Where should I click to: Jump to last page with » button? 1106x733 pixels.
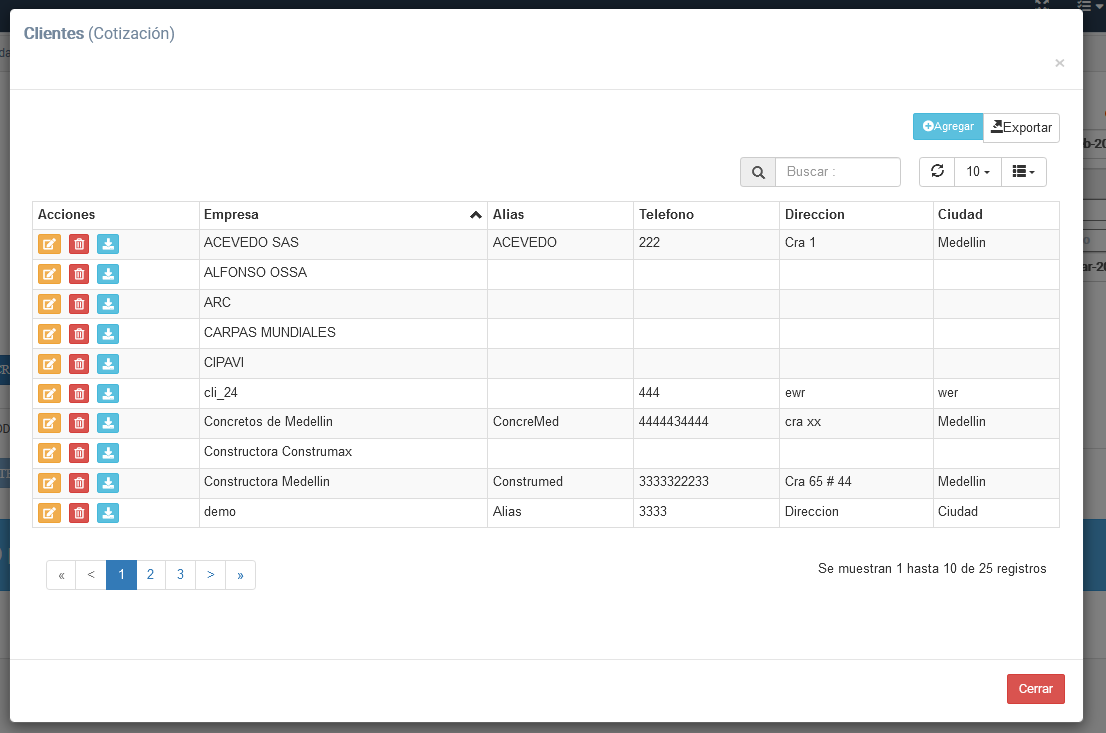tap(240, 575)
